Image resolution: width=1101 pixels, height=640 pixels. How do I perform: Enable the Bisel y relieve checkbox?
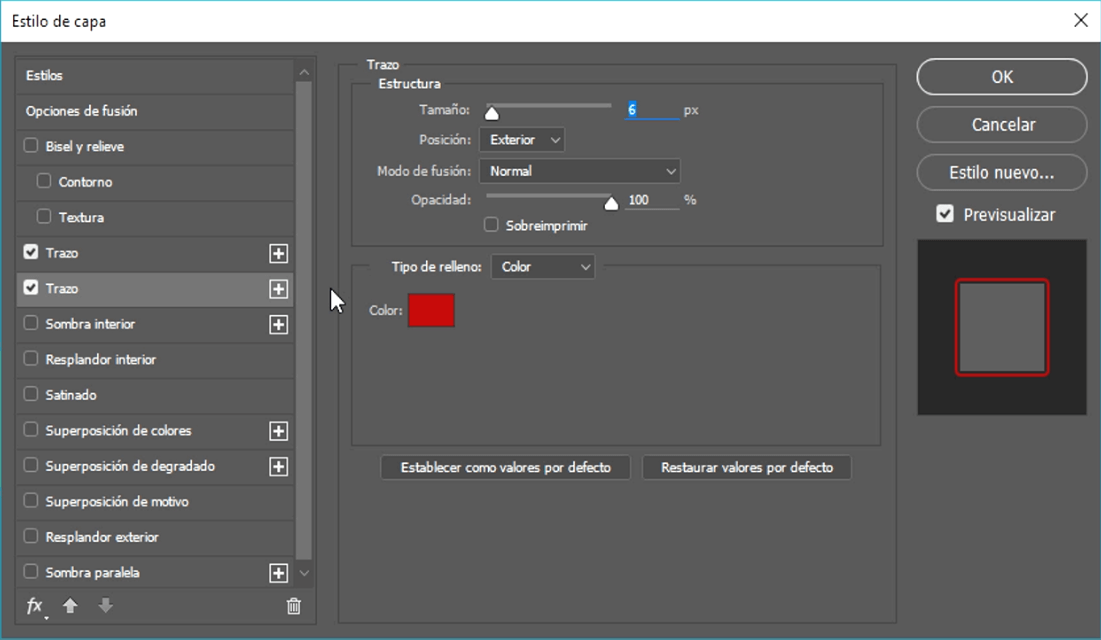tap(31, 145)
